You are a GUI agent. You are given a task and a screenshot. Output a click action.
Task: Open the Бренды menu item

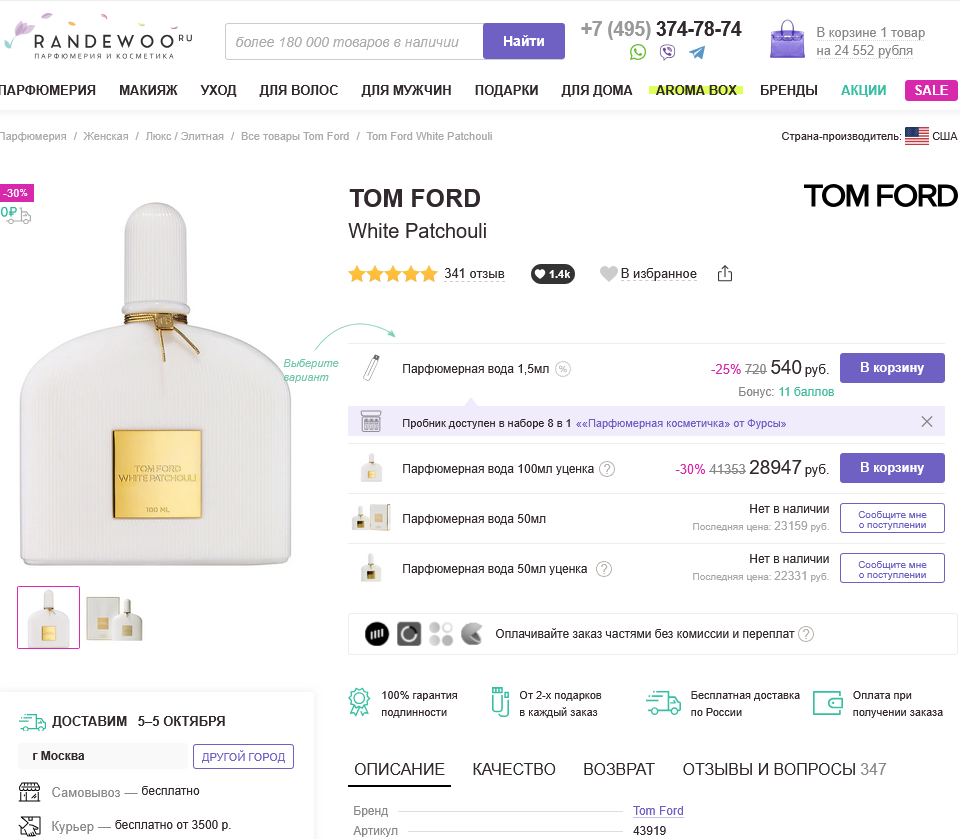789,90
